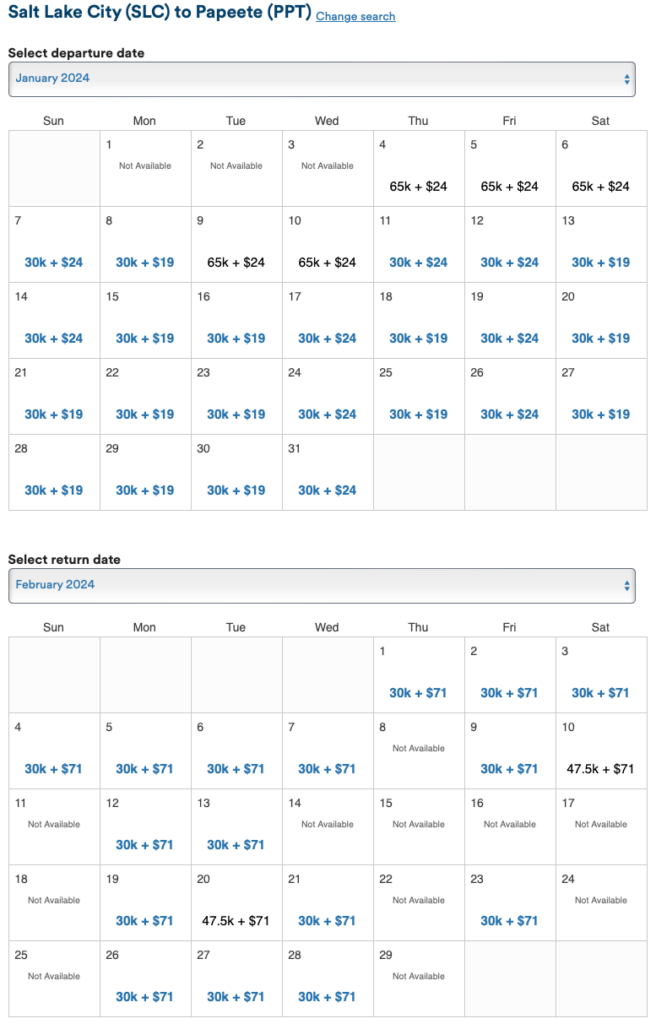Choose February 28 return fare
Viewport: 656px width, 1024px height.
(x=327, y=997)
